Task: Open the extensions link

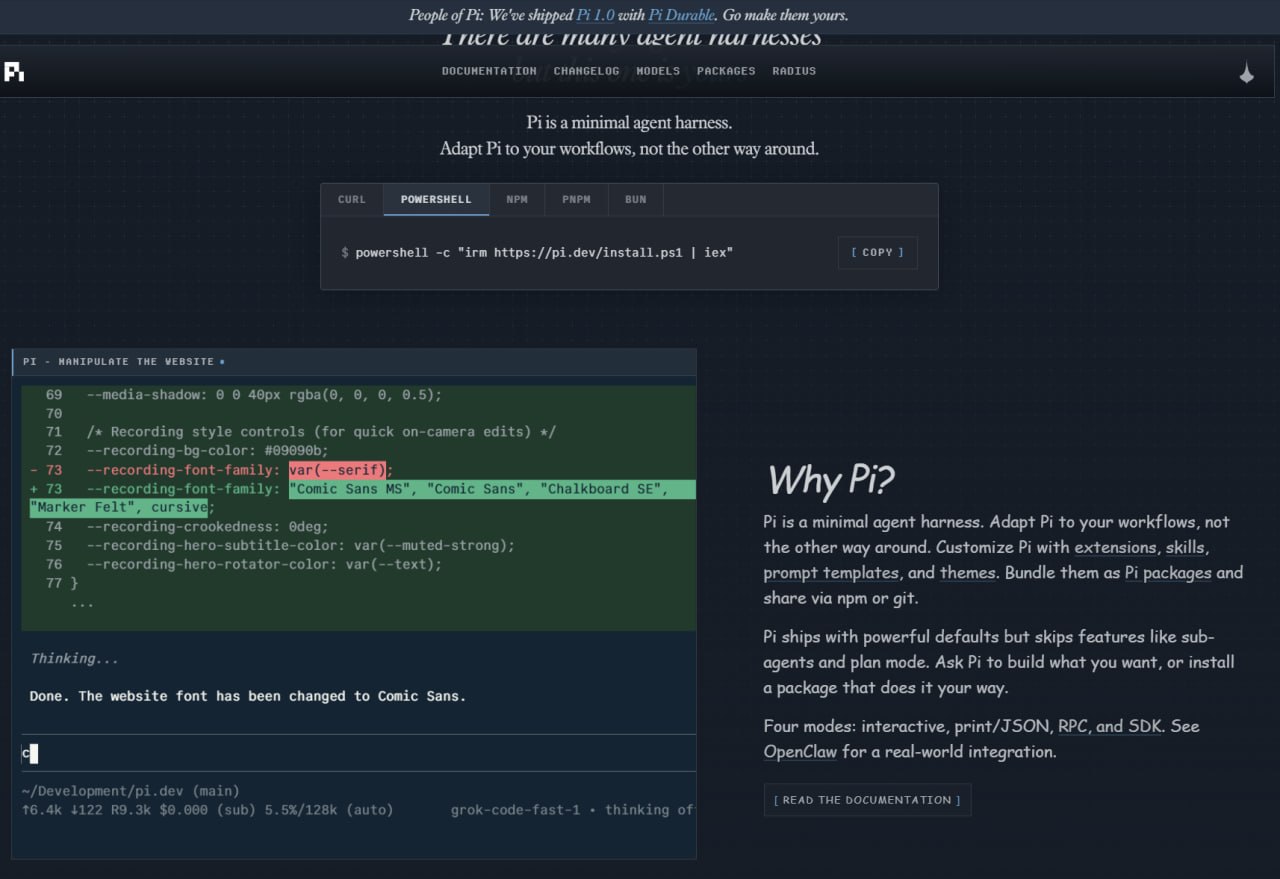Action: tap(1115, 548)
